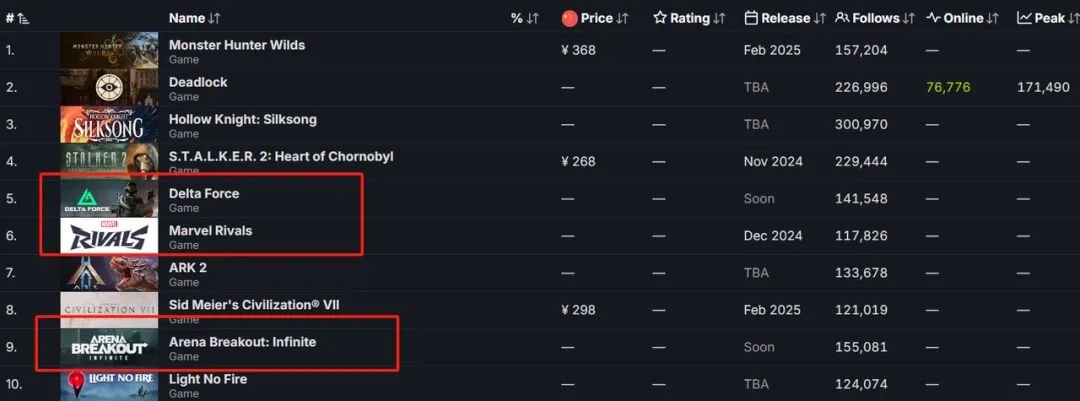Click the sort arrows next to percent sign
This screenshot has height=401, width=1080.
point(533,18)
